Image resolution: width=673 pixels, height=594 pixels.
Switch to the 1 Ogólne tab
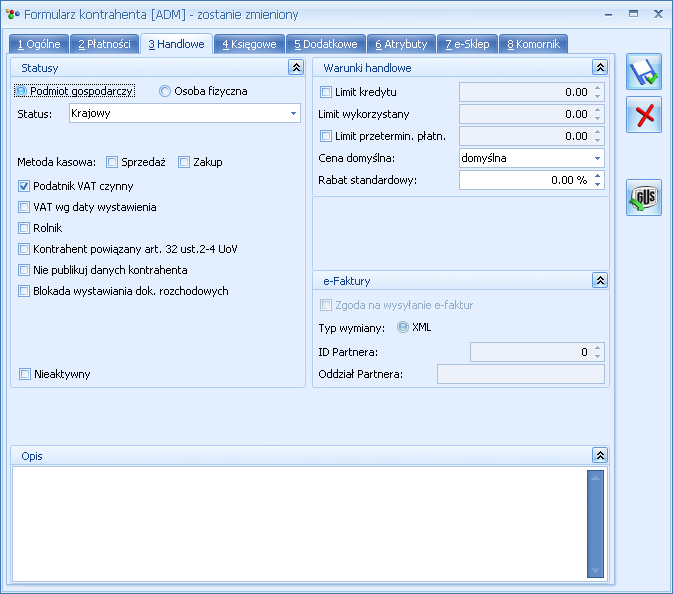coord(39,44)
